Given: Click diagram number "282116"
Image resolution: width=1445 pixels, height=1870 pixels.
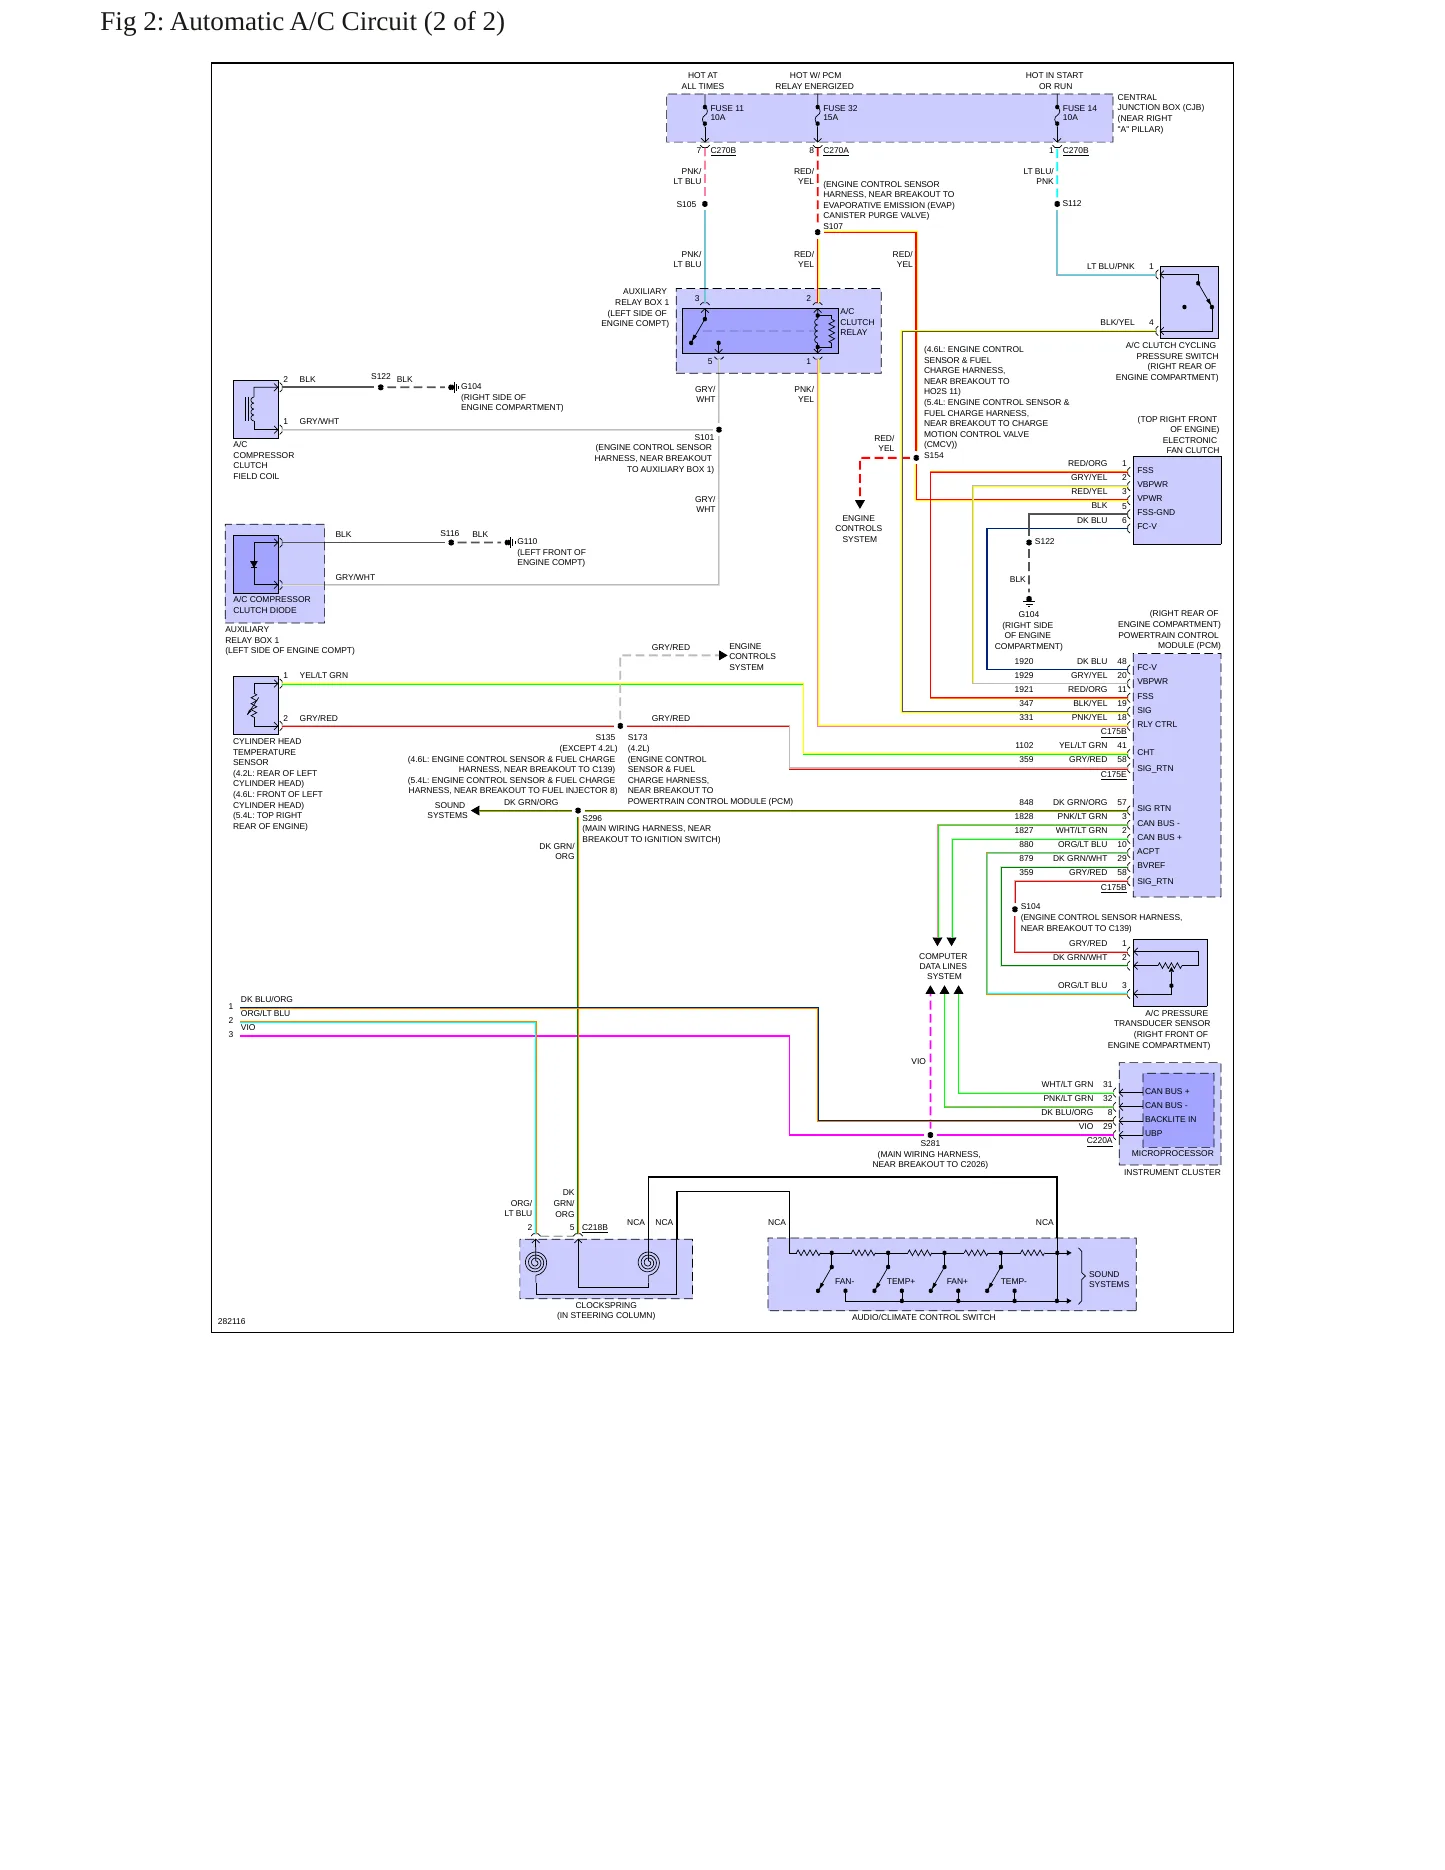Looking at the screenshot, I should pos(231,1321).
